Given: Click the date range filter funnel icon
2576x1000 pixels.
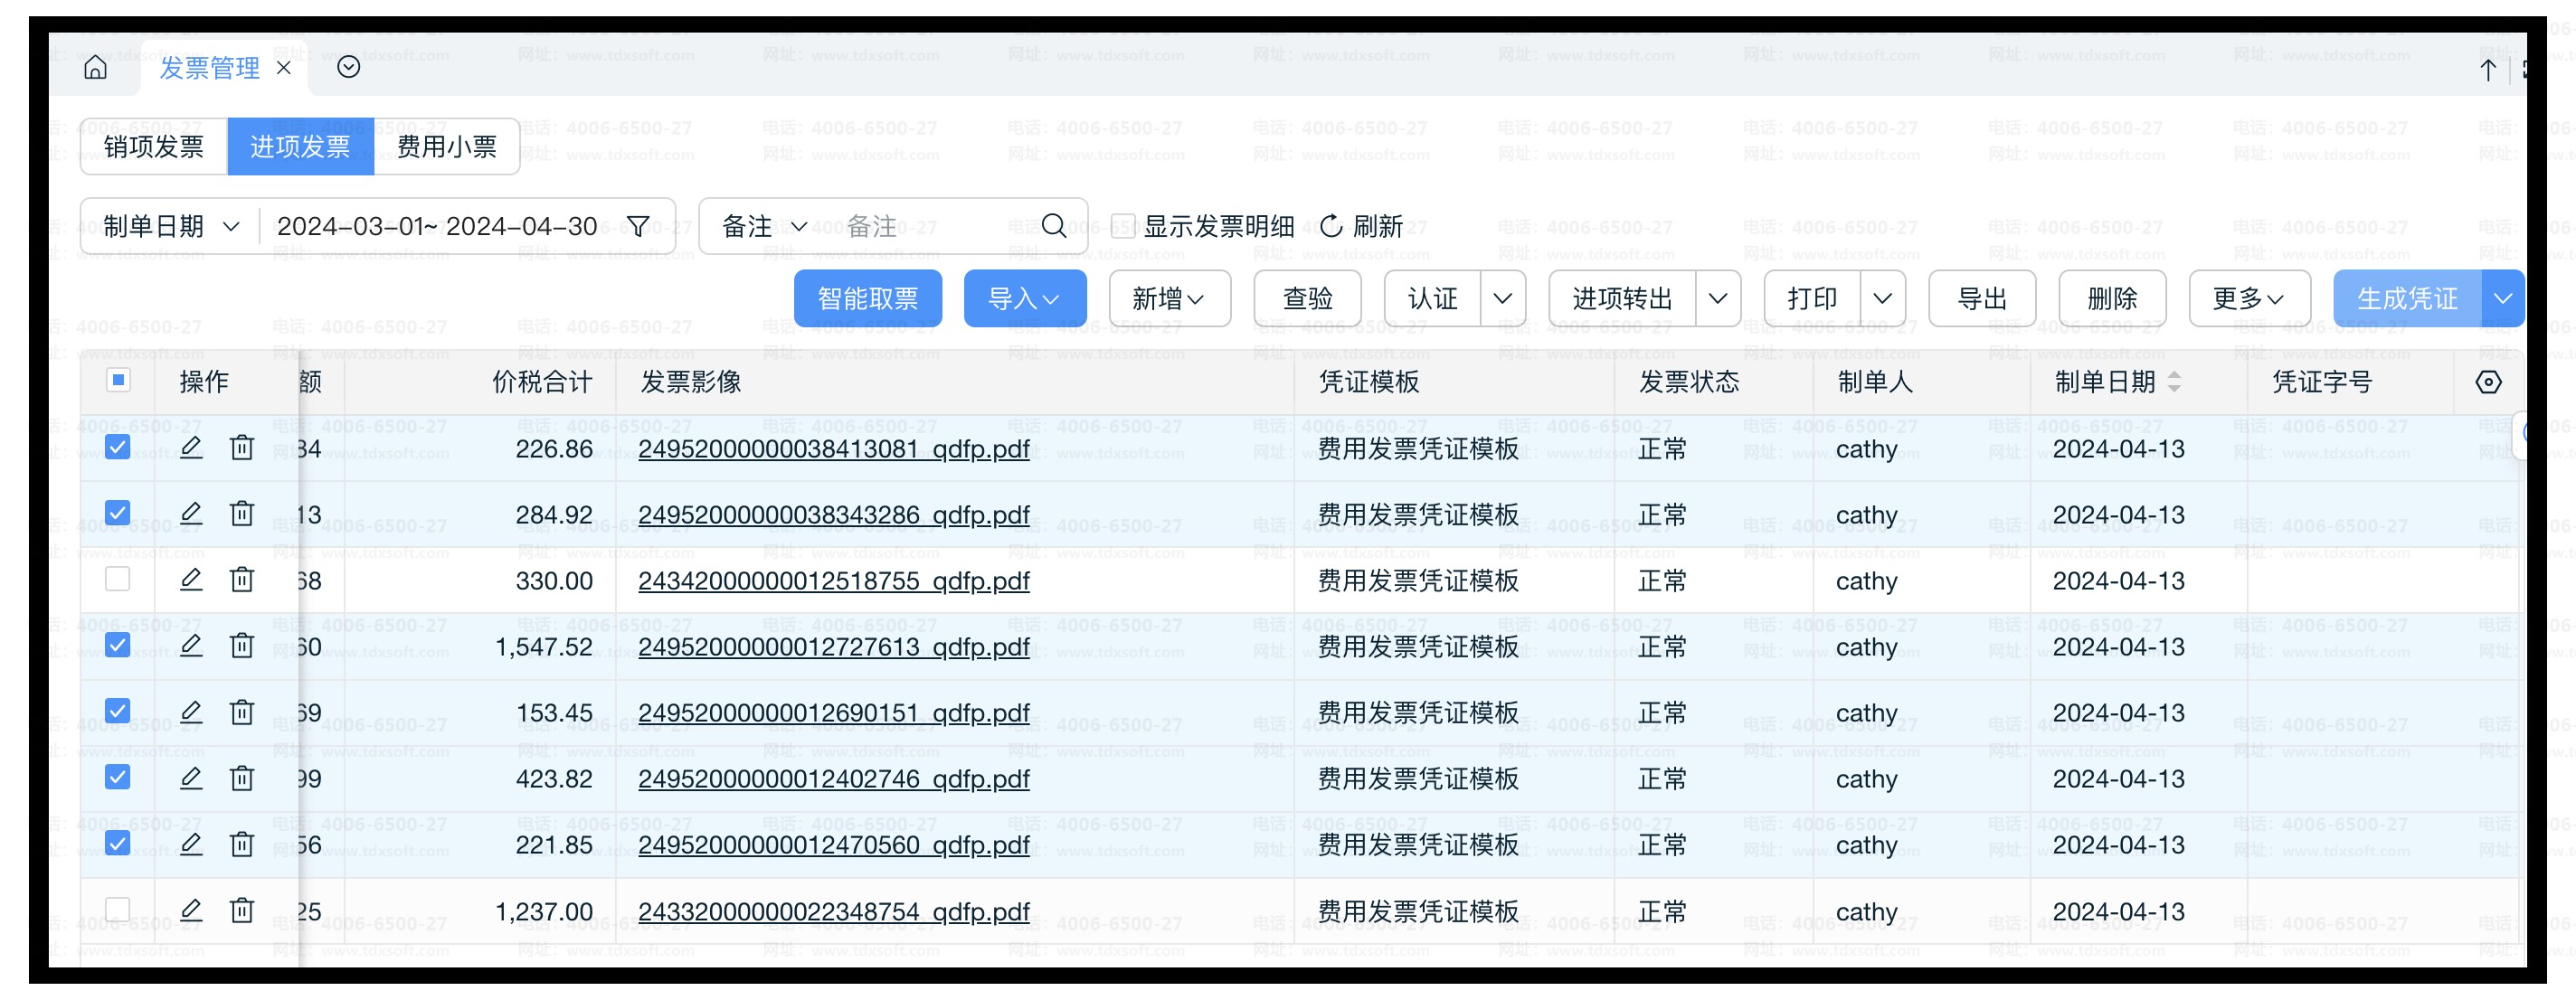Looking at the screenshot, I should tap(638, 227).
